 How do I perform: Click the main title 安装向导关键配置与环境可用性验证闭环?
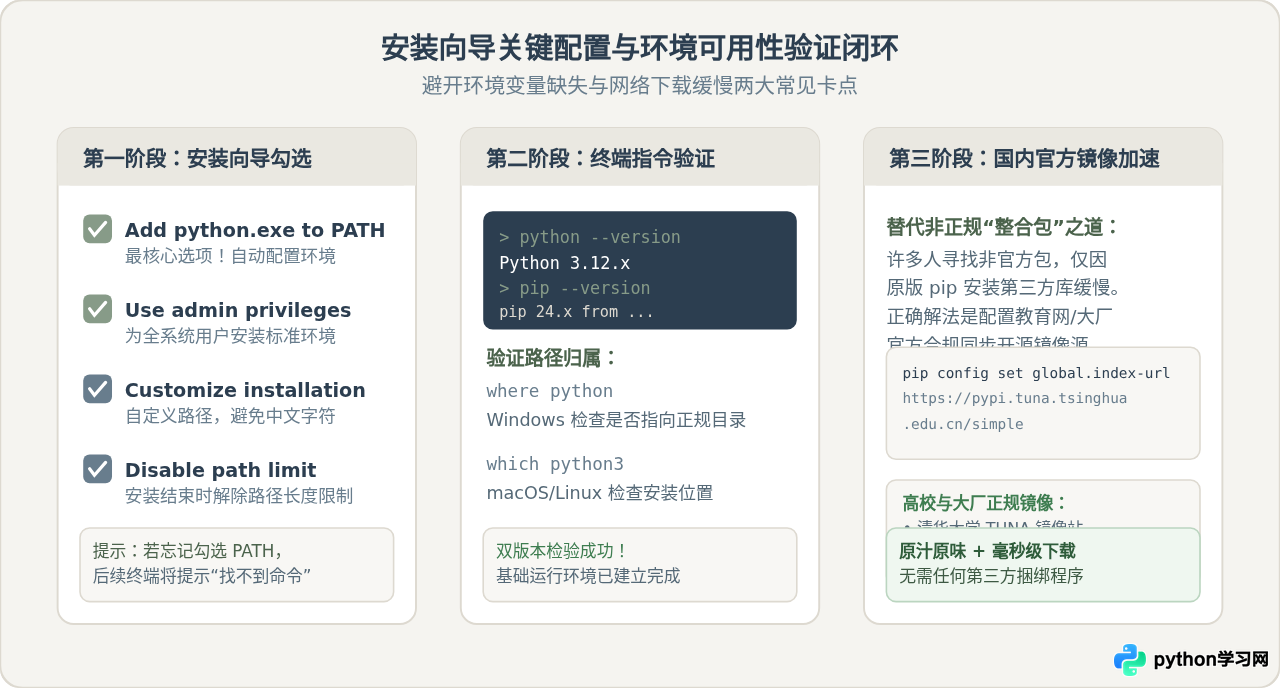pyautogui.click(x=640, y=48)
